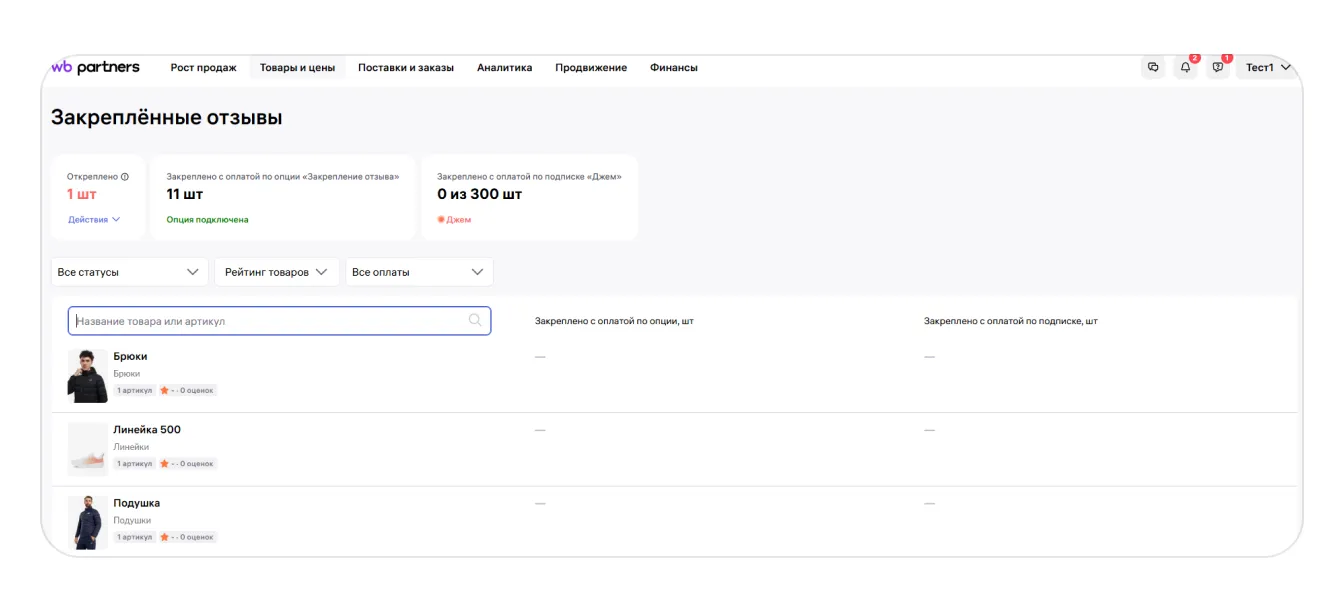1344x612 pixels.
Task: Click the star rating icon for Брюки
Action: [x=164, y=390]
